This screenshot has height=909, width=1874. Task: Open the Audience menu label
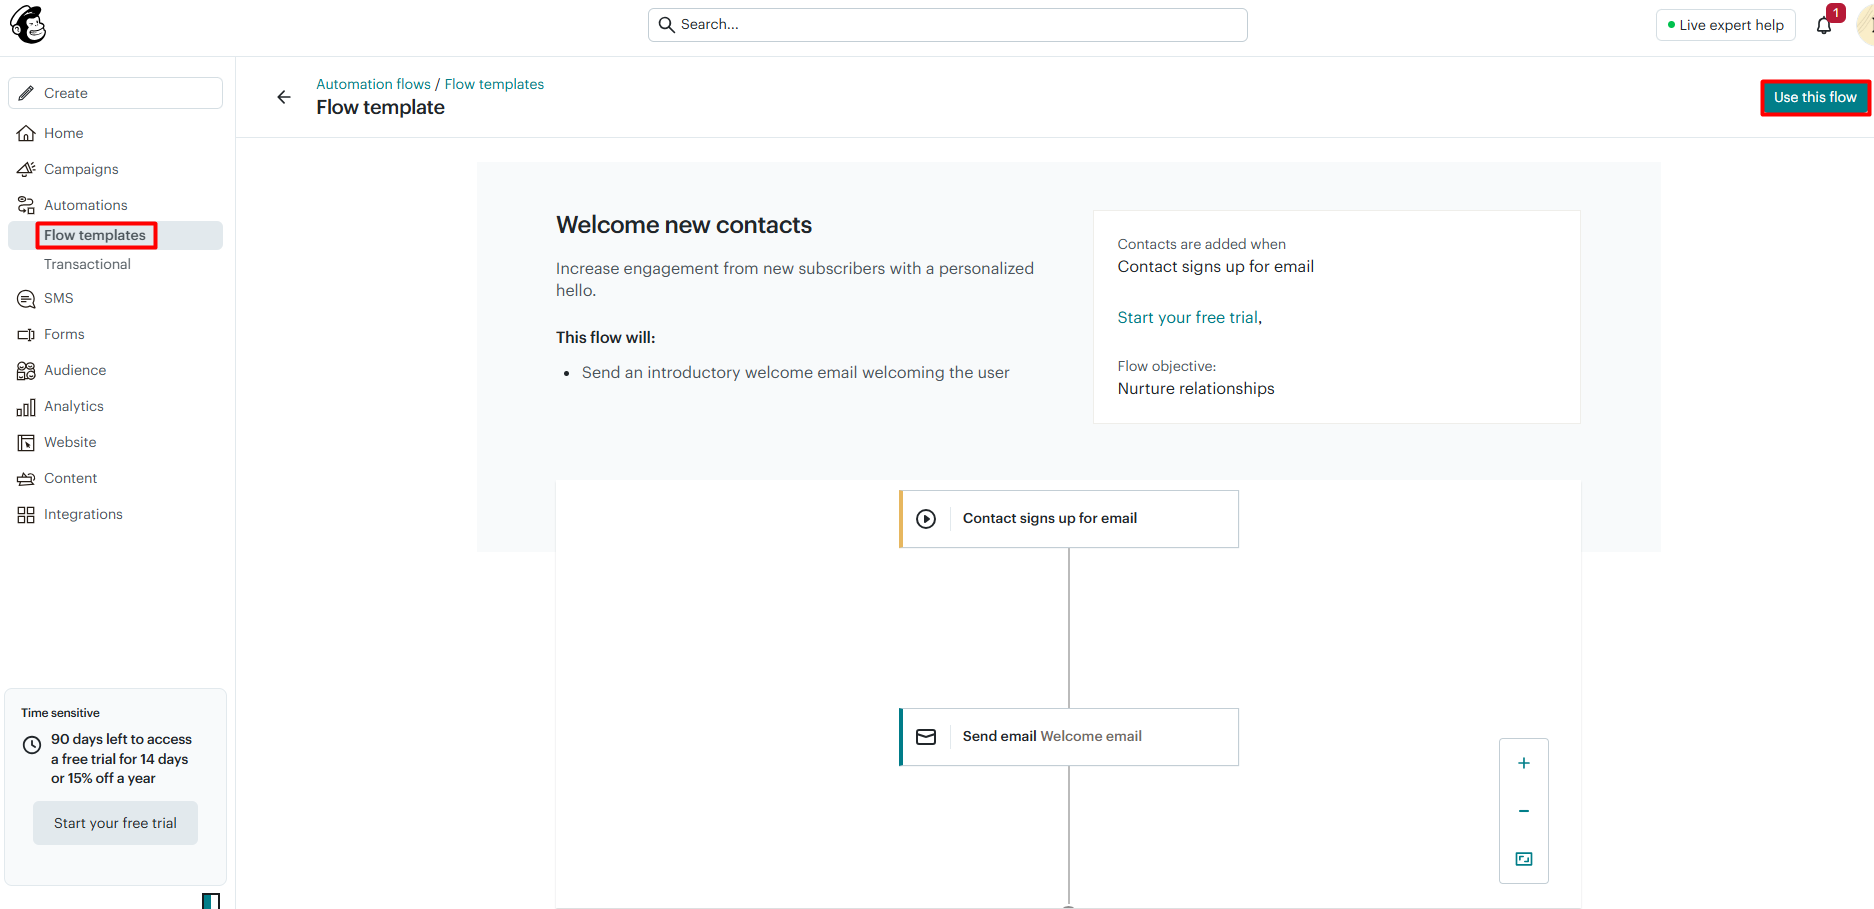pyautogui.click(x=75, y=370)
